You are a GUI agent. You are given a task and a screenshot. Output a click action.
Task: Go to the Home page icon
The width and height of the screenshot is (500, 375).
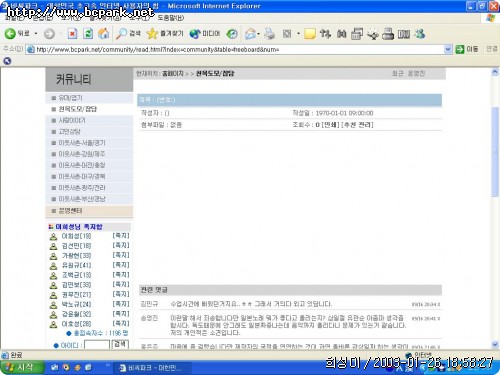104,34
